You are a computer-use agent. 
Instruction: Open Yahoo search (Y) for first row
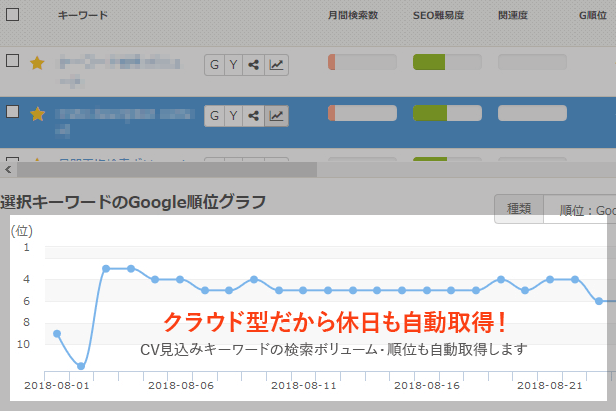pyautogui.click(x=233, y=65)
